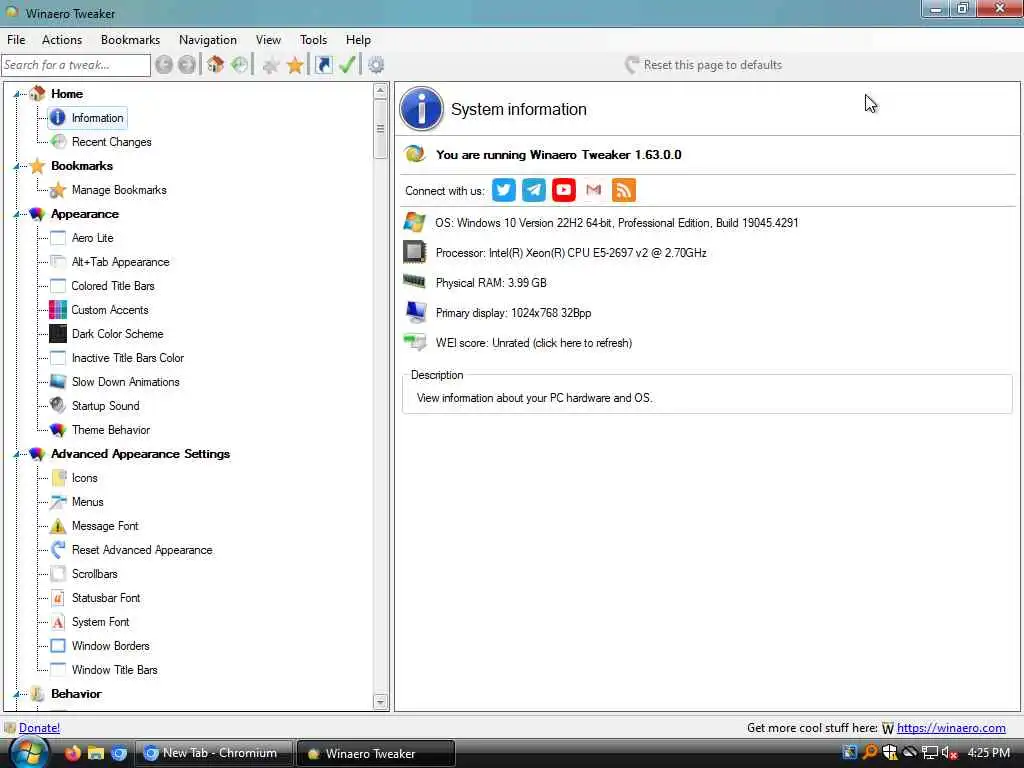Screen dimensions: 1024x768
Task: Select Slow Down Animations in the tree
Action: [x=125, y=382]
